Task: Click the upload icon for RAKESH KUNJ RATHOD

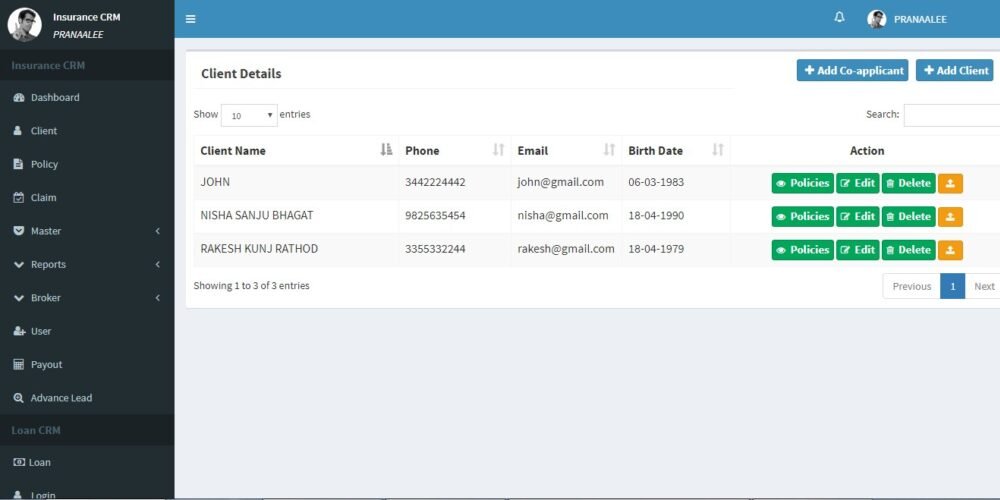Action: [950, 250]
